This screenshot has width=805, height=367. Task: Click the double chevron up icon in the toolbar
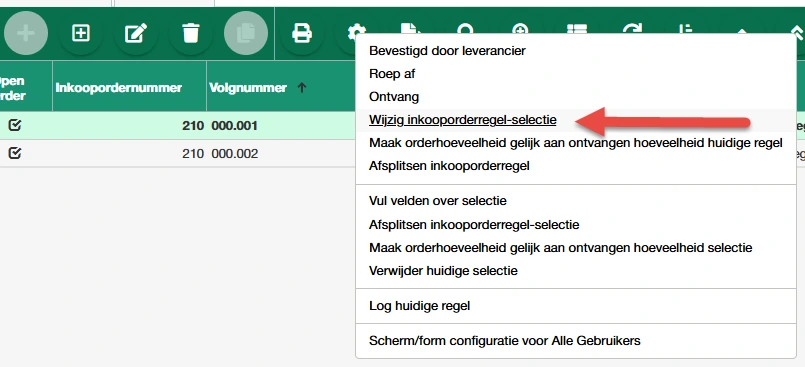[x=797, y=30]
